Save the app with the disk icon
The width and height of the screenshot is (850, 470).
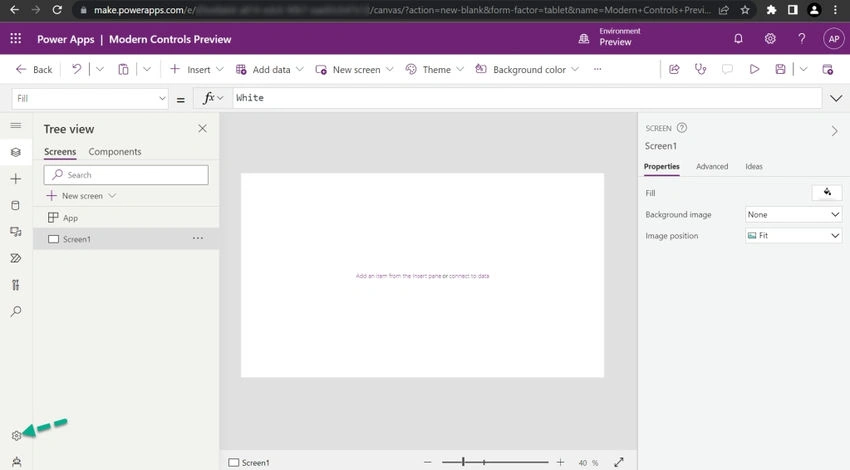[780, 69]
